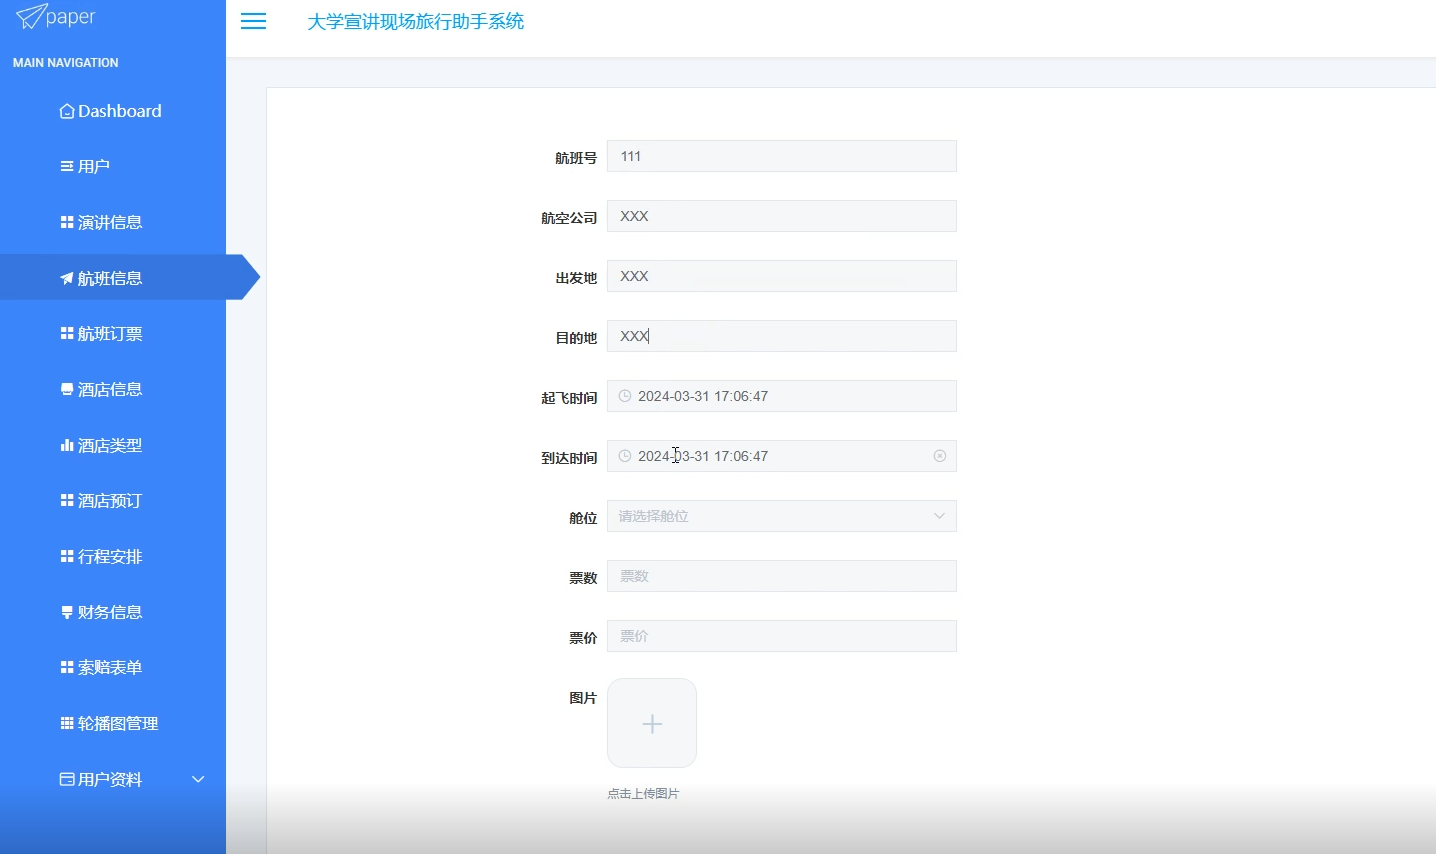This screenshot has width=1436, height=854.
Task: Click the 大学宣讲现场旅行助手系统 title
Action: [416, 21]
